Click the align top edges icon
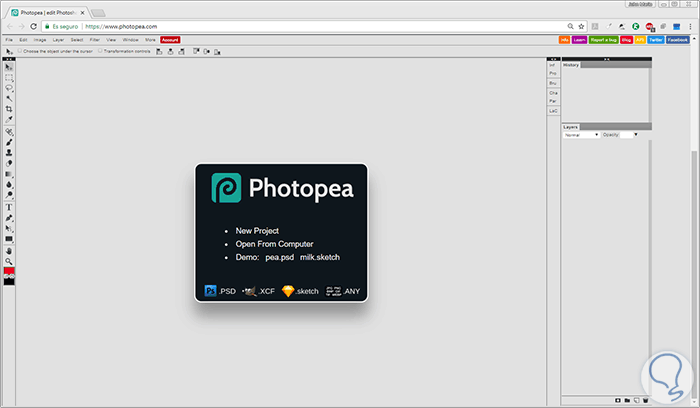Screen dimensions: 700x408 tap(196, 52)
